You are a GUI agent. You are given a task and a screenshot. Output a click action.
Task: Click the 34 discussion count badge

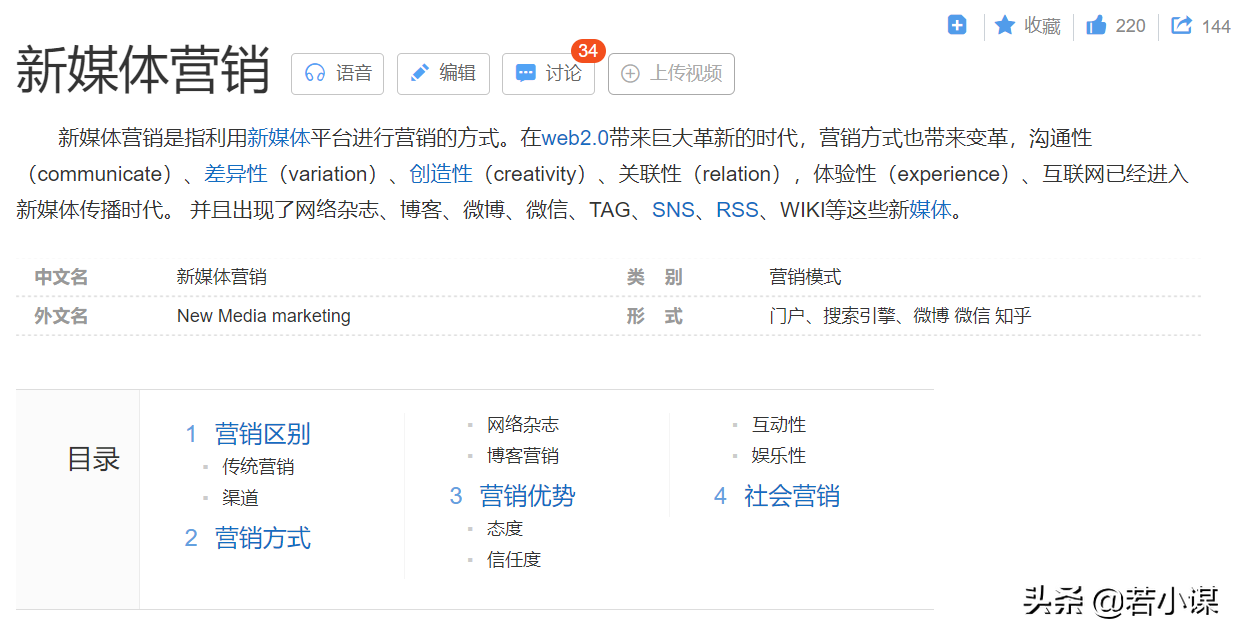[x=588, y=50]
